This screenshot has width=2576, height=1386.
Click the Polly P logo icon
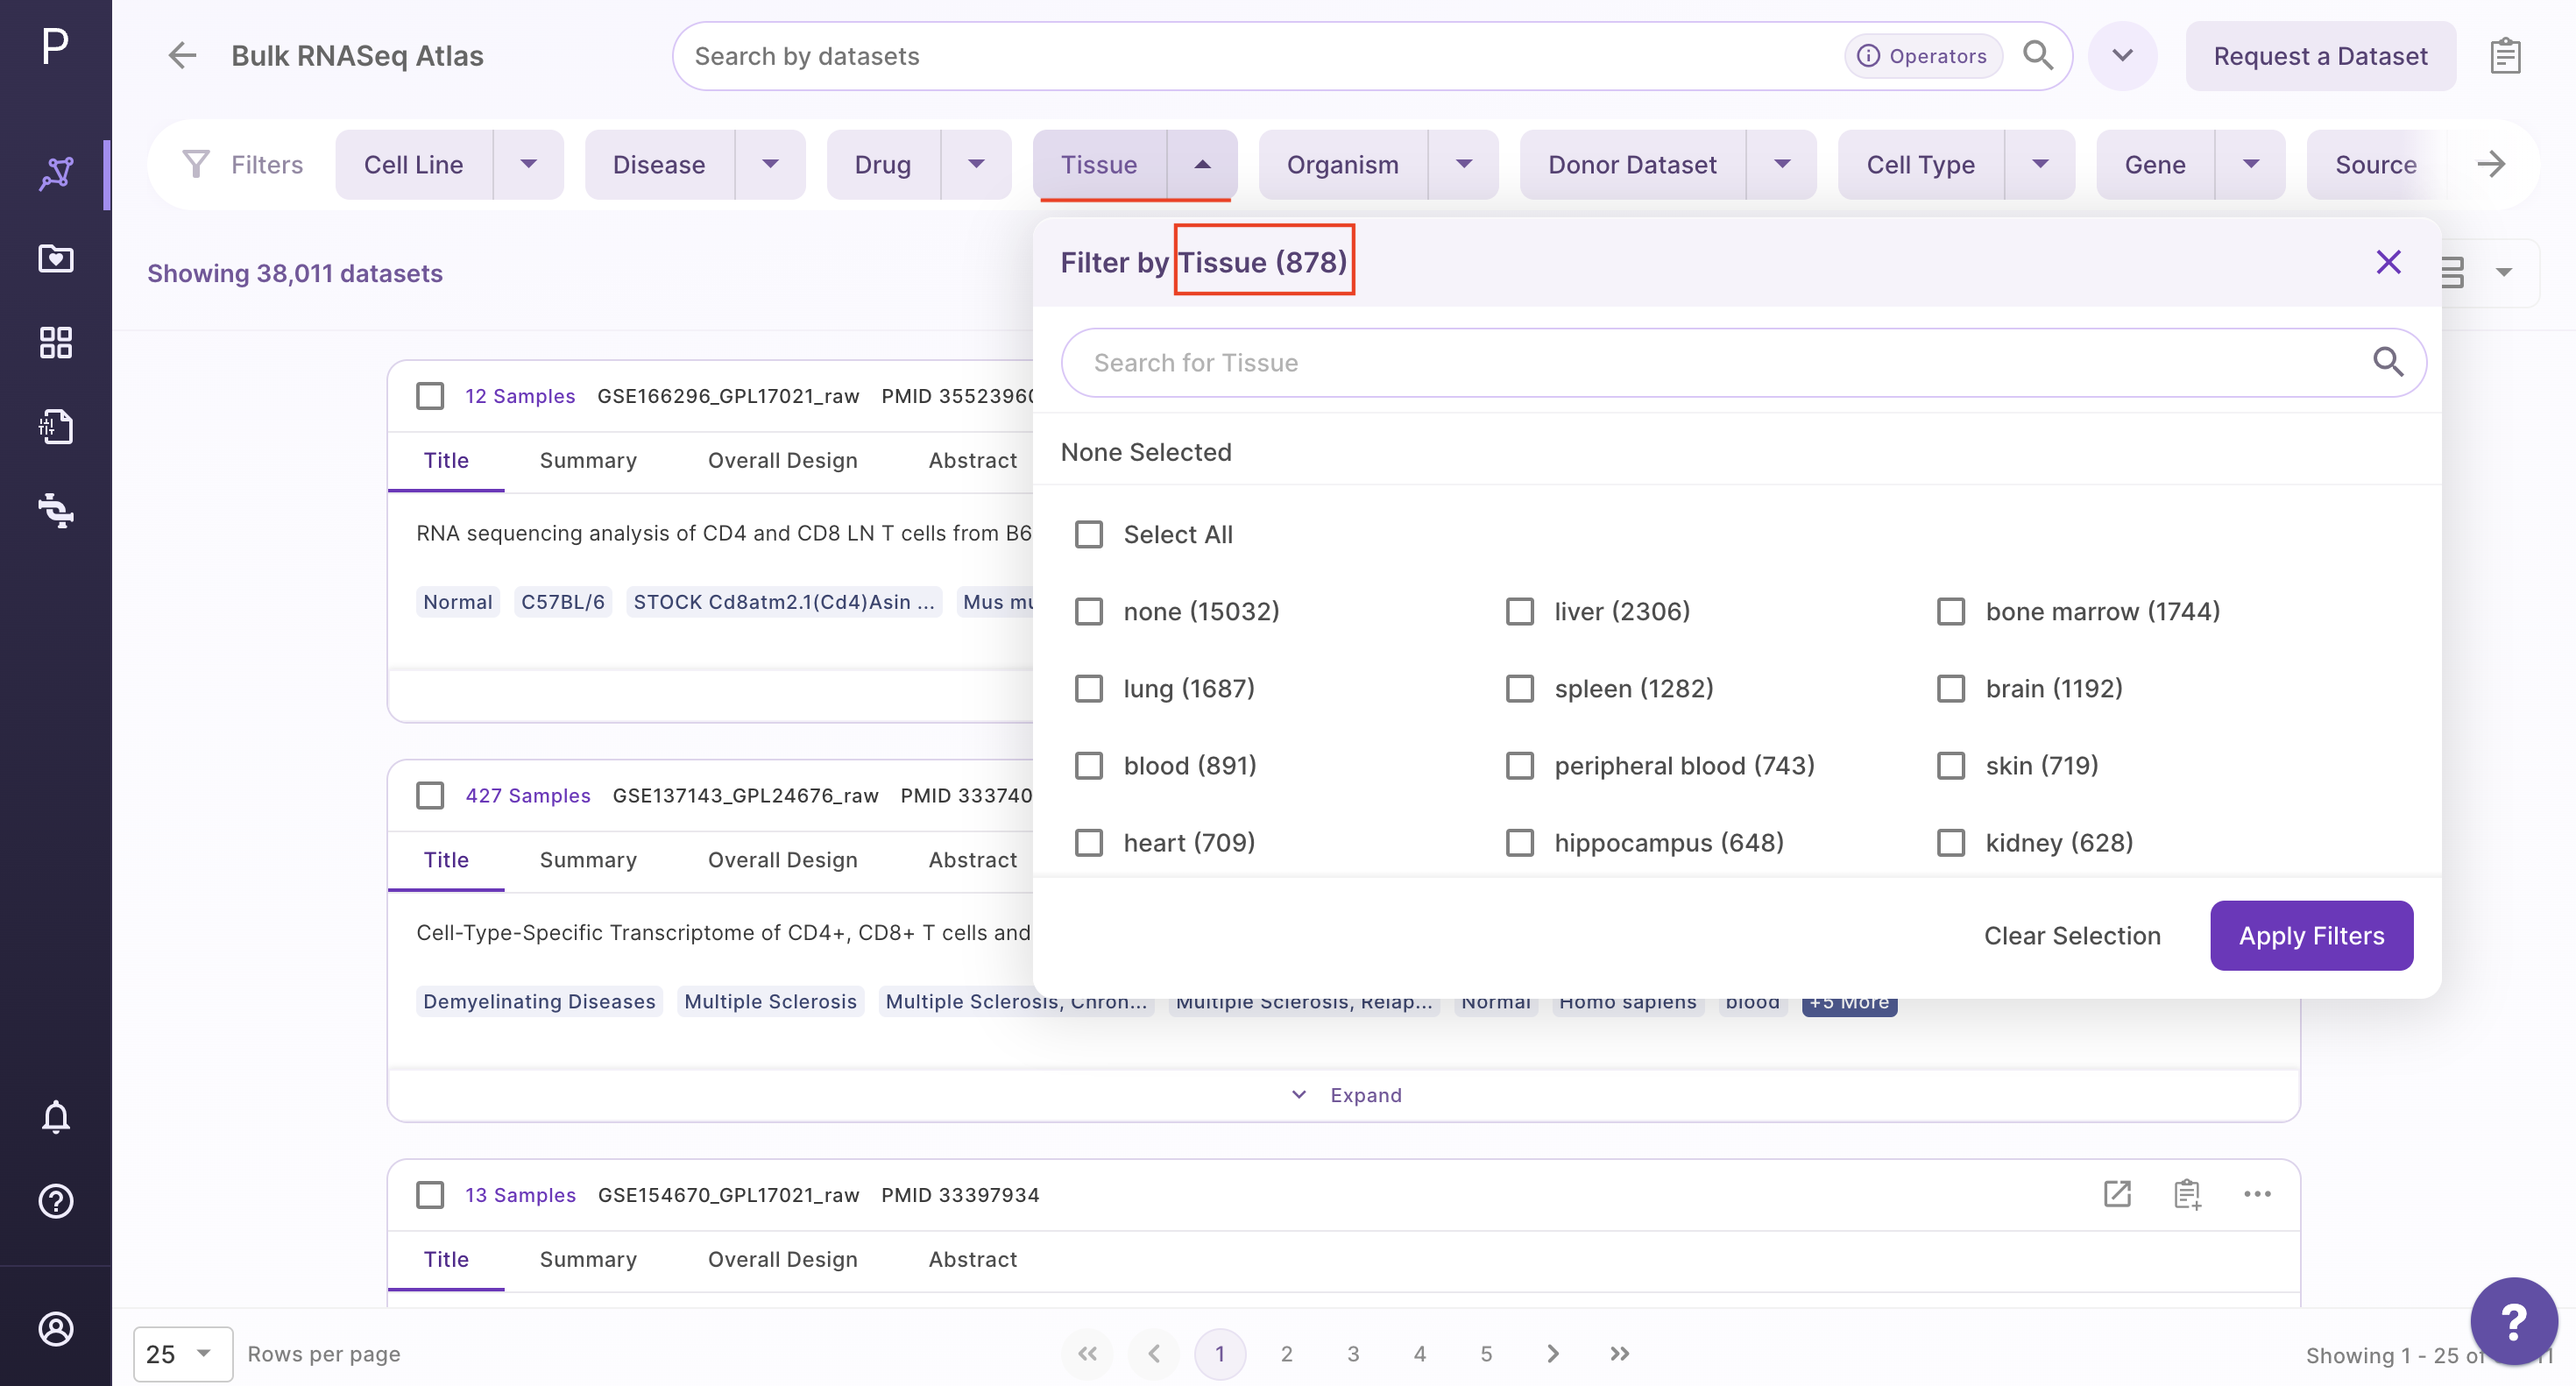pos(55,46)
